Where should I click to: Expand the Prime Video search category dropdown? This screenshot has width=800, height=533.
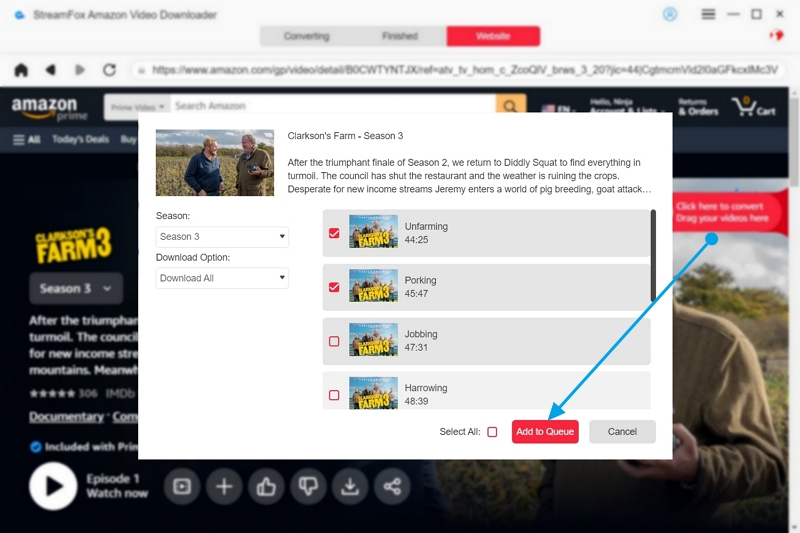137,107
